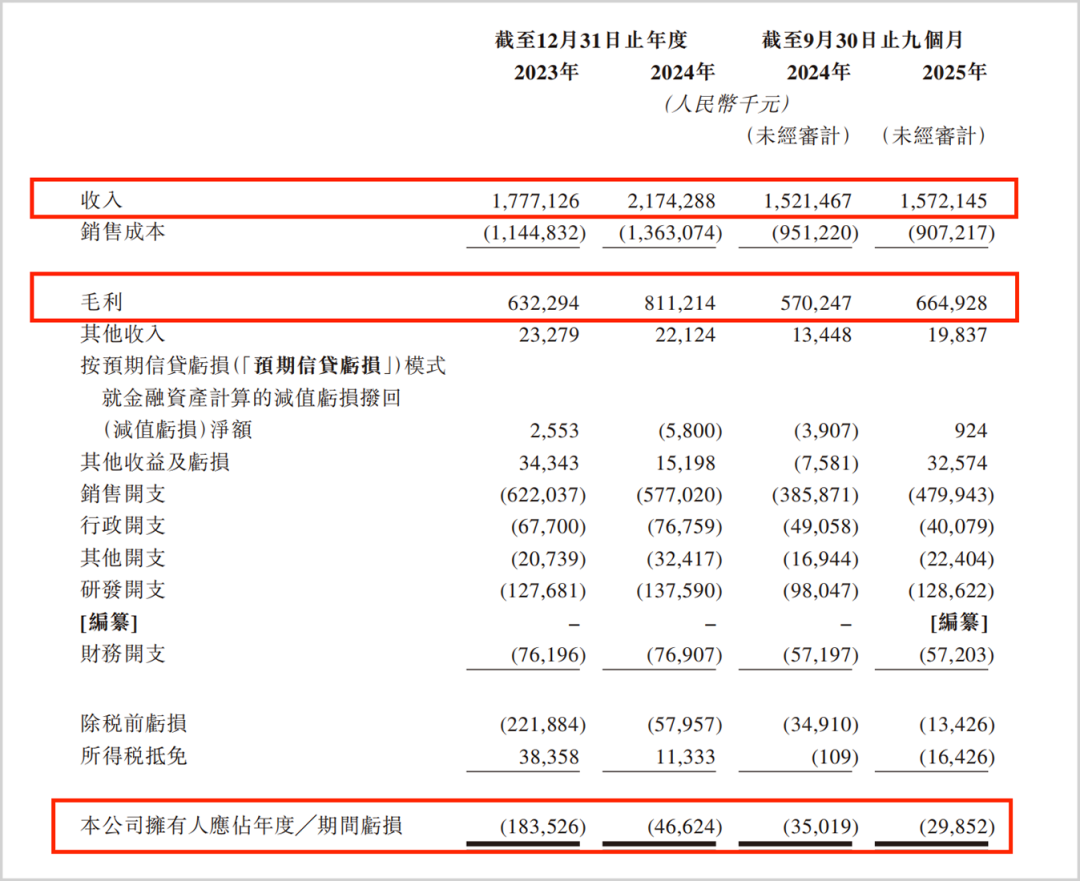Select the 銷售成本 row label
This screenshot has width=1080, height=881.
pyautogui.click(x=122, y=232)
